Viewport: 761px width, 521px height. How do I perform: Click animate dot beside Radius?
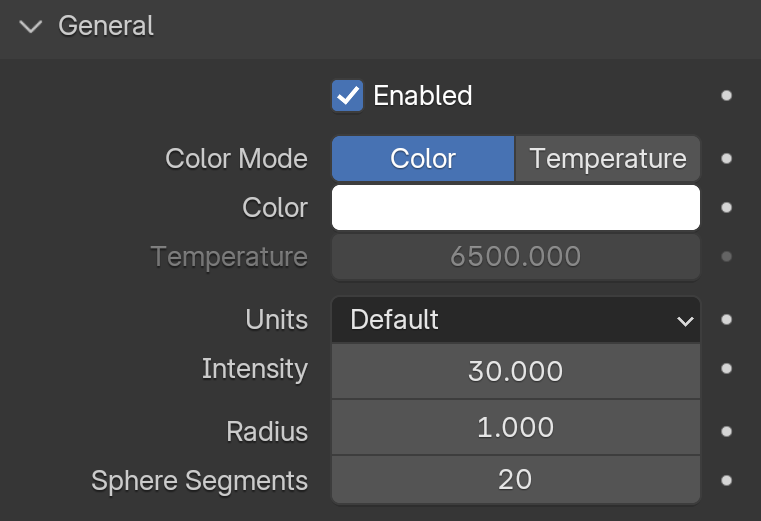(727, 431)
